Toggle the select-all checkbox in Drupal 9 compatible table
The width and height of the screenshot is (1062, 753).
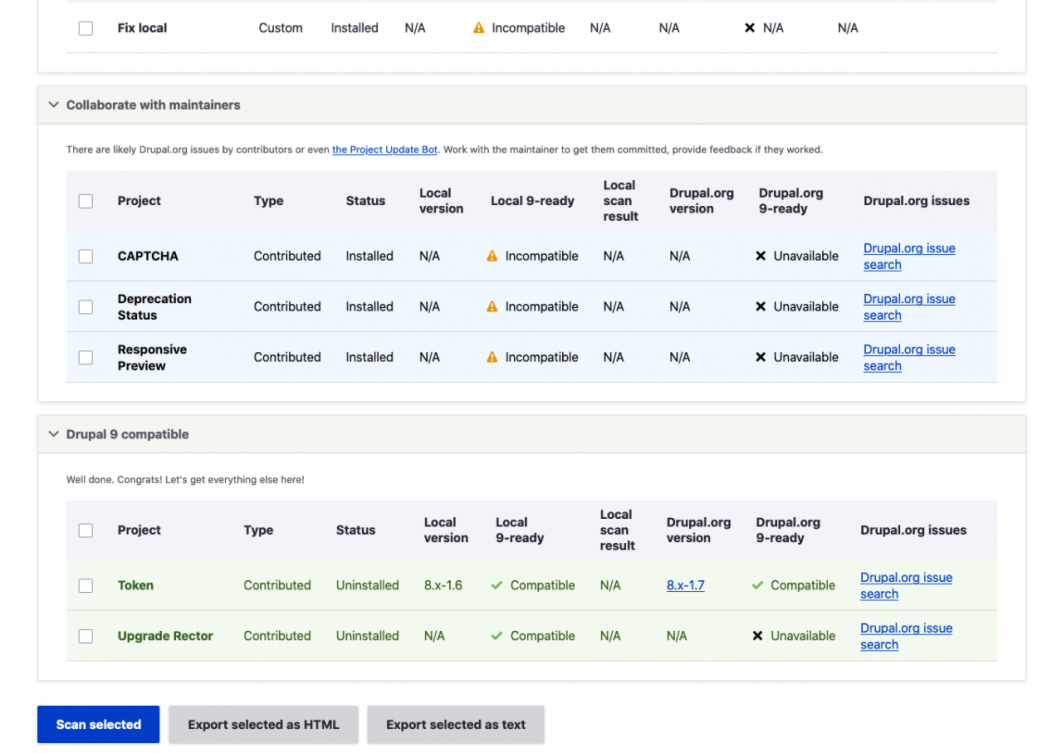[x=85, y=530]
